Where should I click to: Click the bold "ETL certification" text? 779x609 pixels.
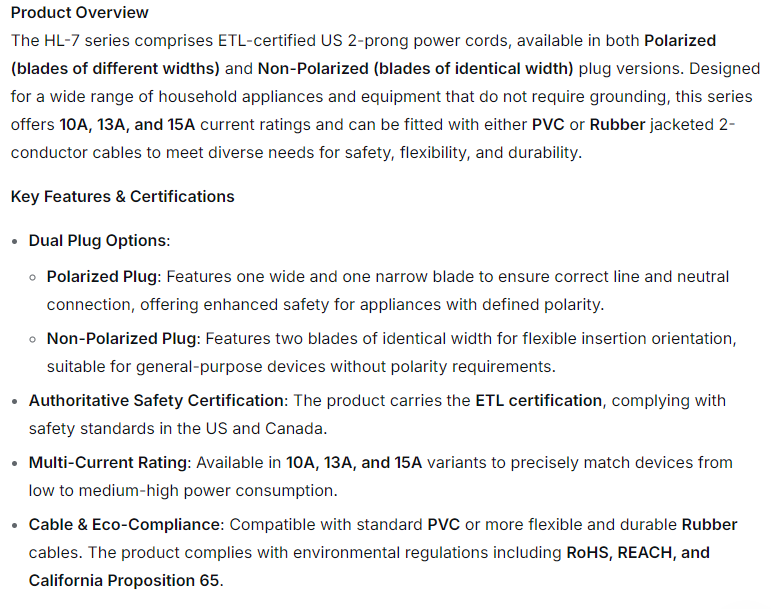(538, 400)
